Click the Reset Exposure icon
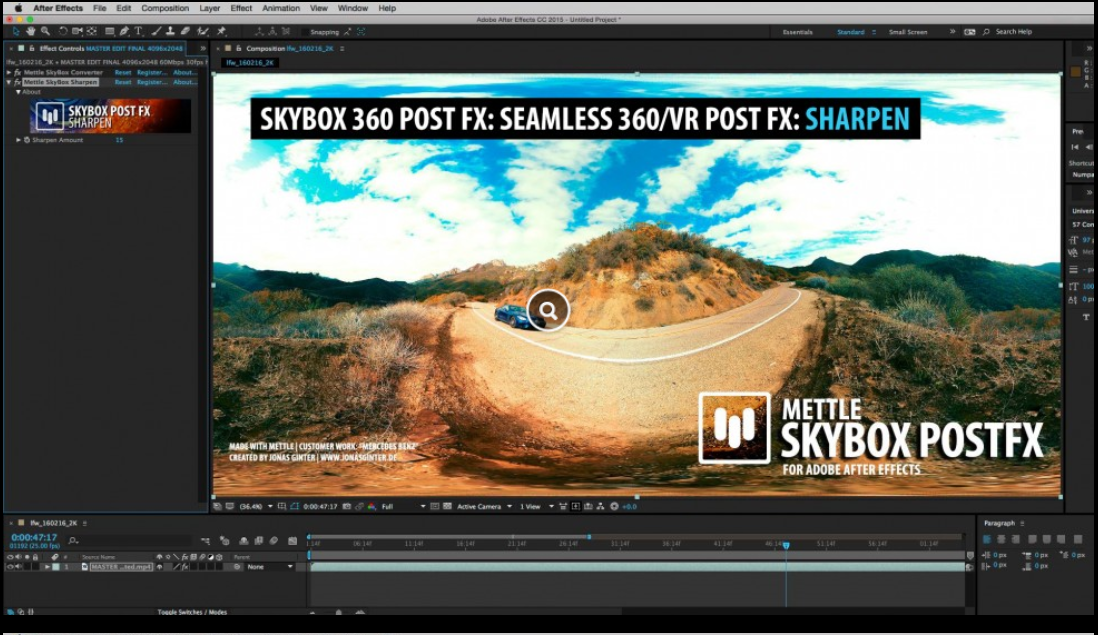 point(614,506)
